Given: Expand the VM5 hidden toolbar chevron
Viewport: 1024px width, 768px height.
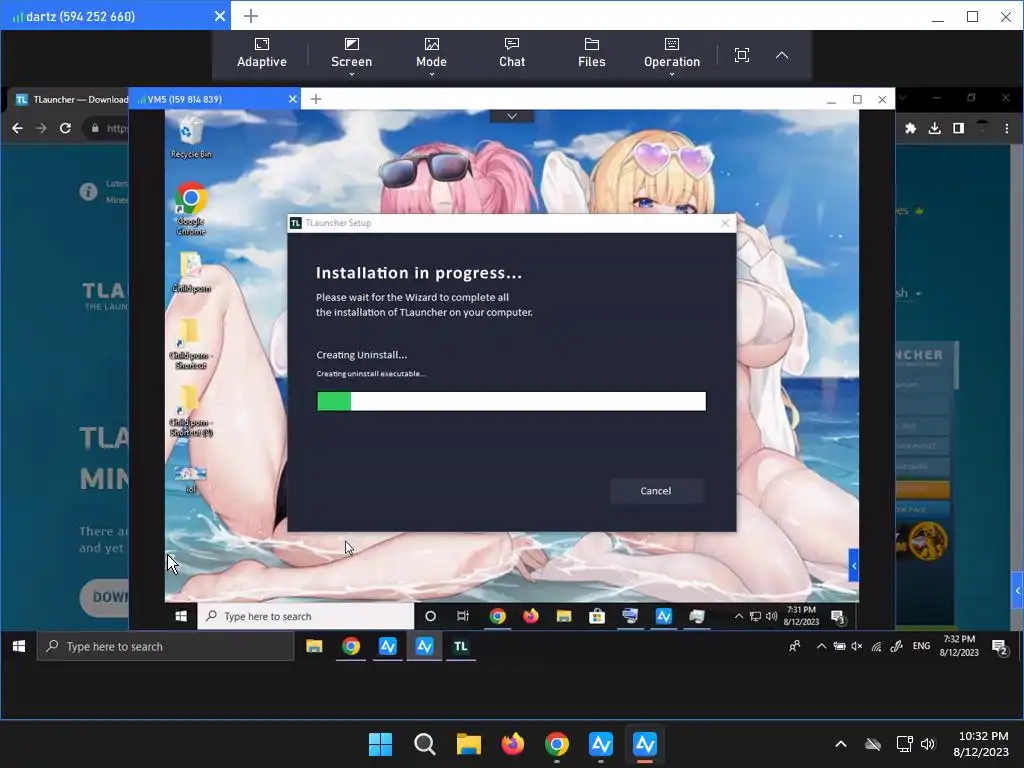Looking at the screenshot, I should 512,116.
